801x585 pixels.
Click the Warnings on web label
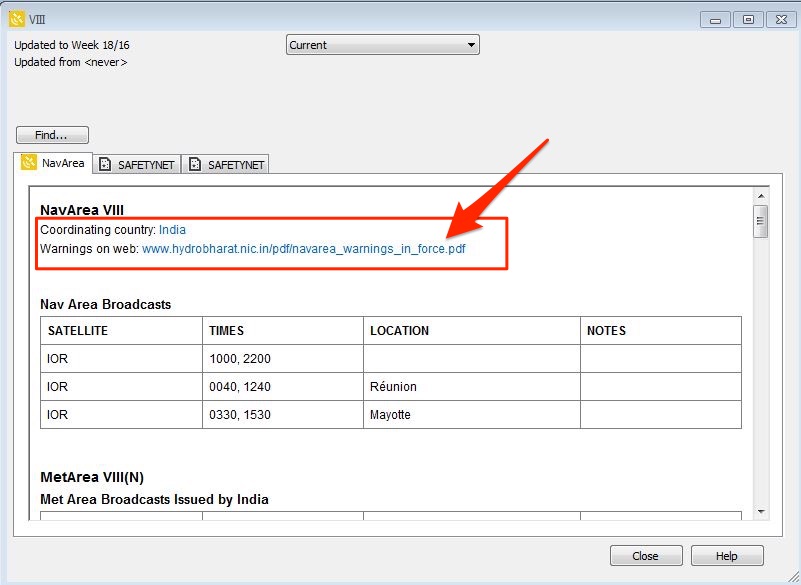(x=89, y=249)
